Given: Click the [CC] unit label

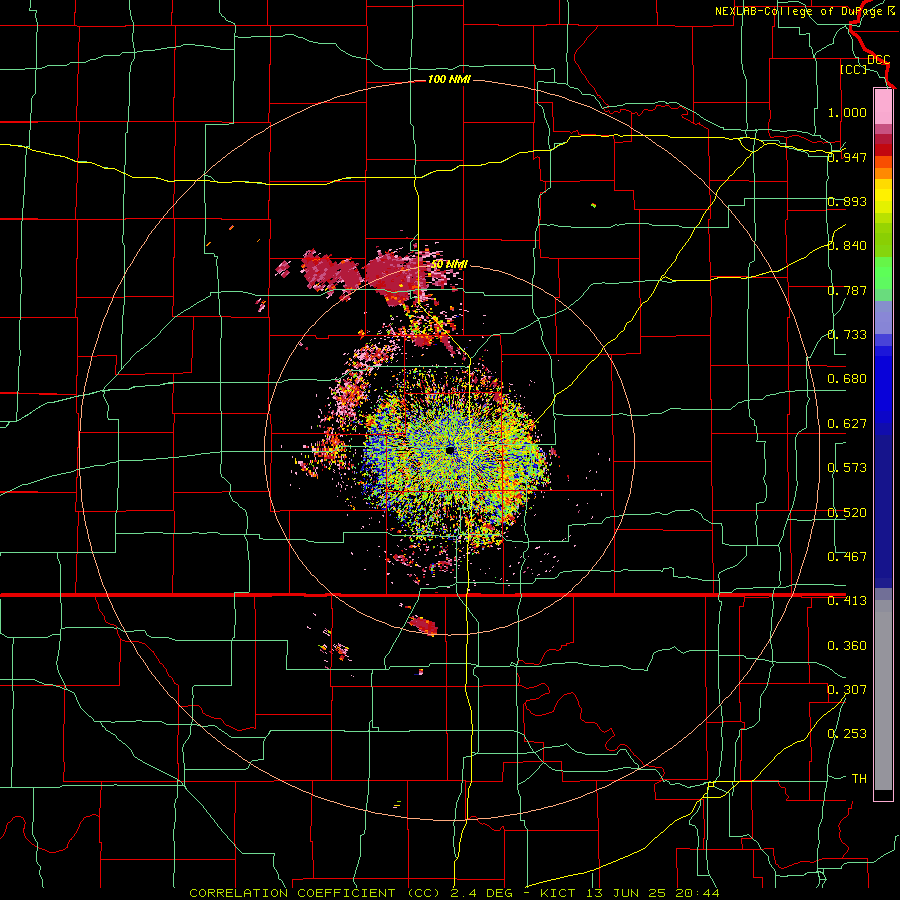Looking at the screenshot, I should click(853, 70).
